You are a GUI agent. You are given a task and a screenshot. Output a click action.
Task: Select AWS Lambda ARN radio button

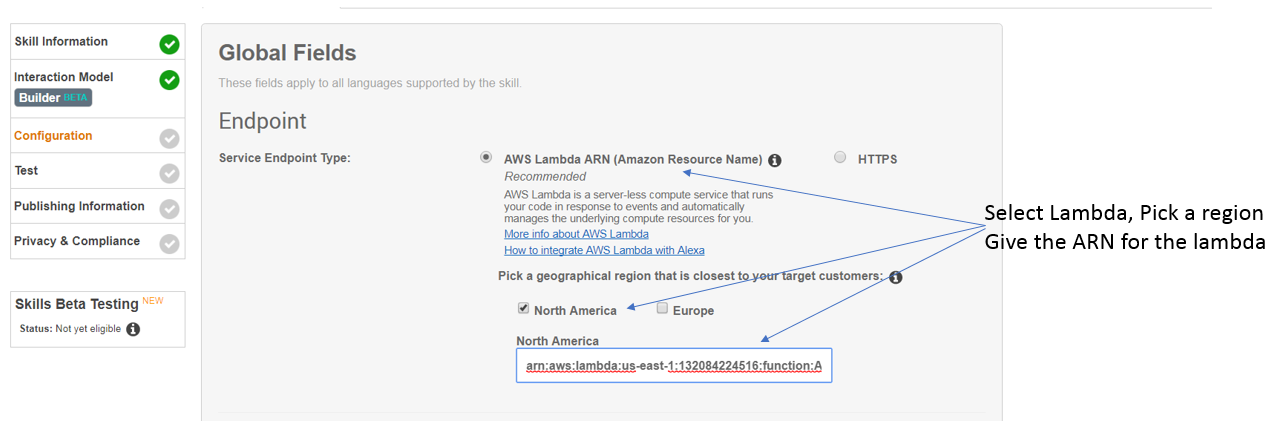tap(486, 157)
